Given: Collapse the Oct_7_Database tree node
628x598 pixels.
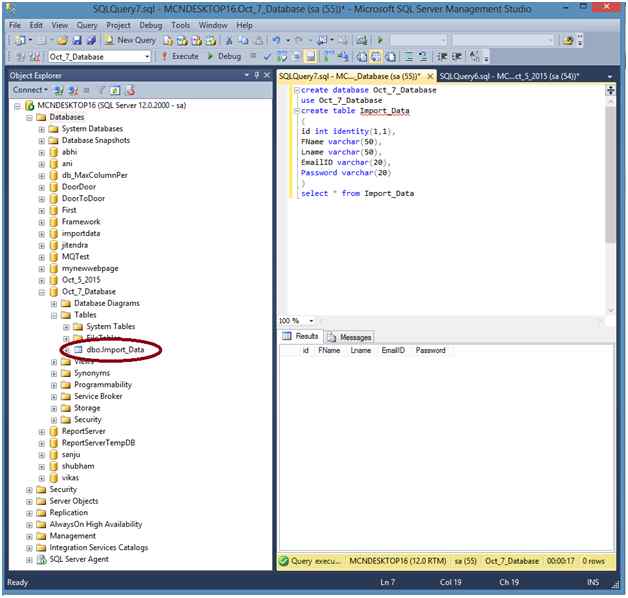Looking at the screenshot, I should [x=41, y=291].
